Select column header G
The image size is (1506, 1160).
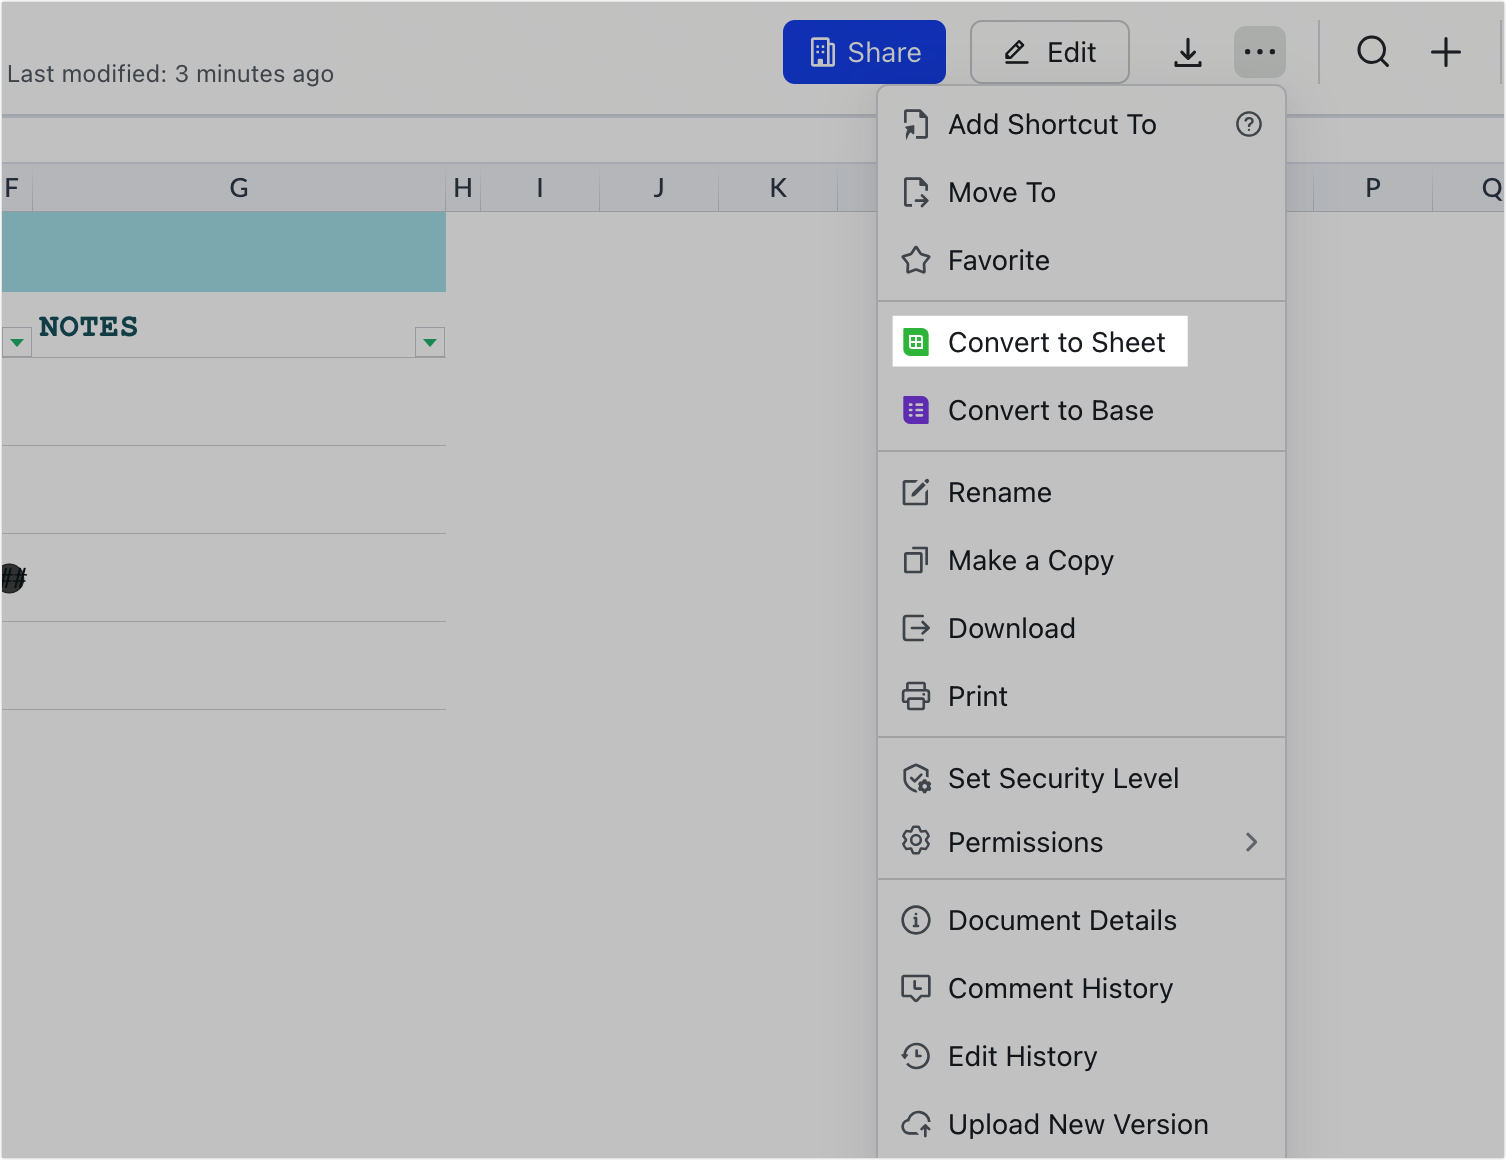coord(238,187)
